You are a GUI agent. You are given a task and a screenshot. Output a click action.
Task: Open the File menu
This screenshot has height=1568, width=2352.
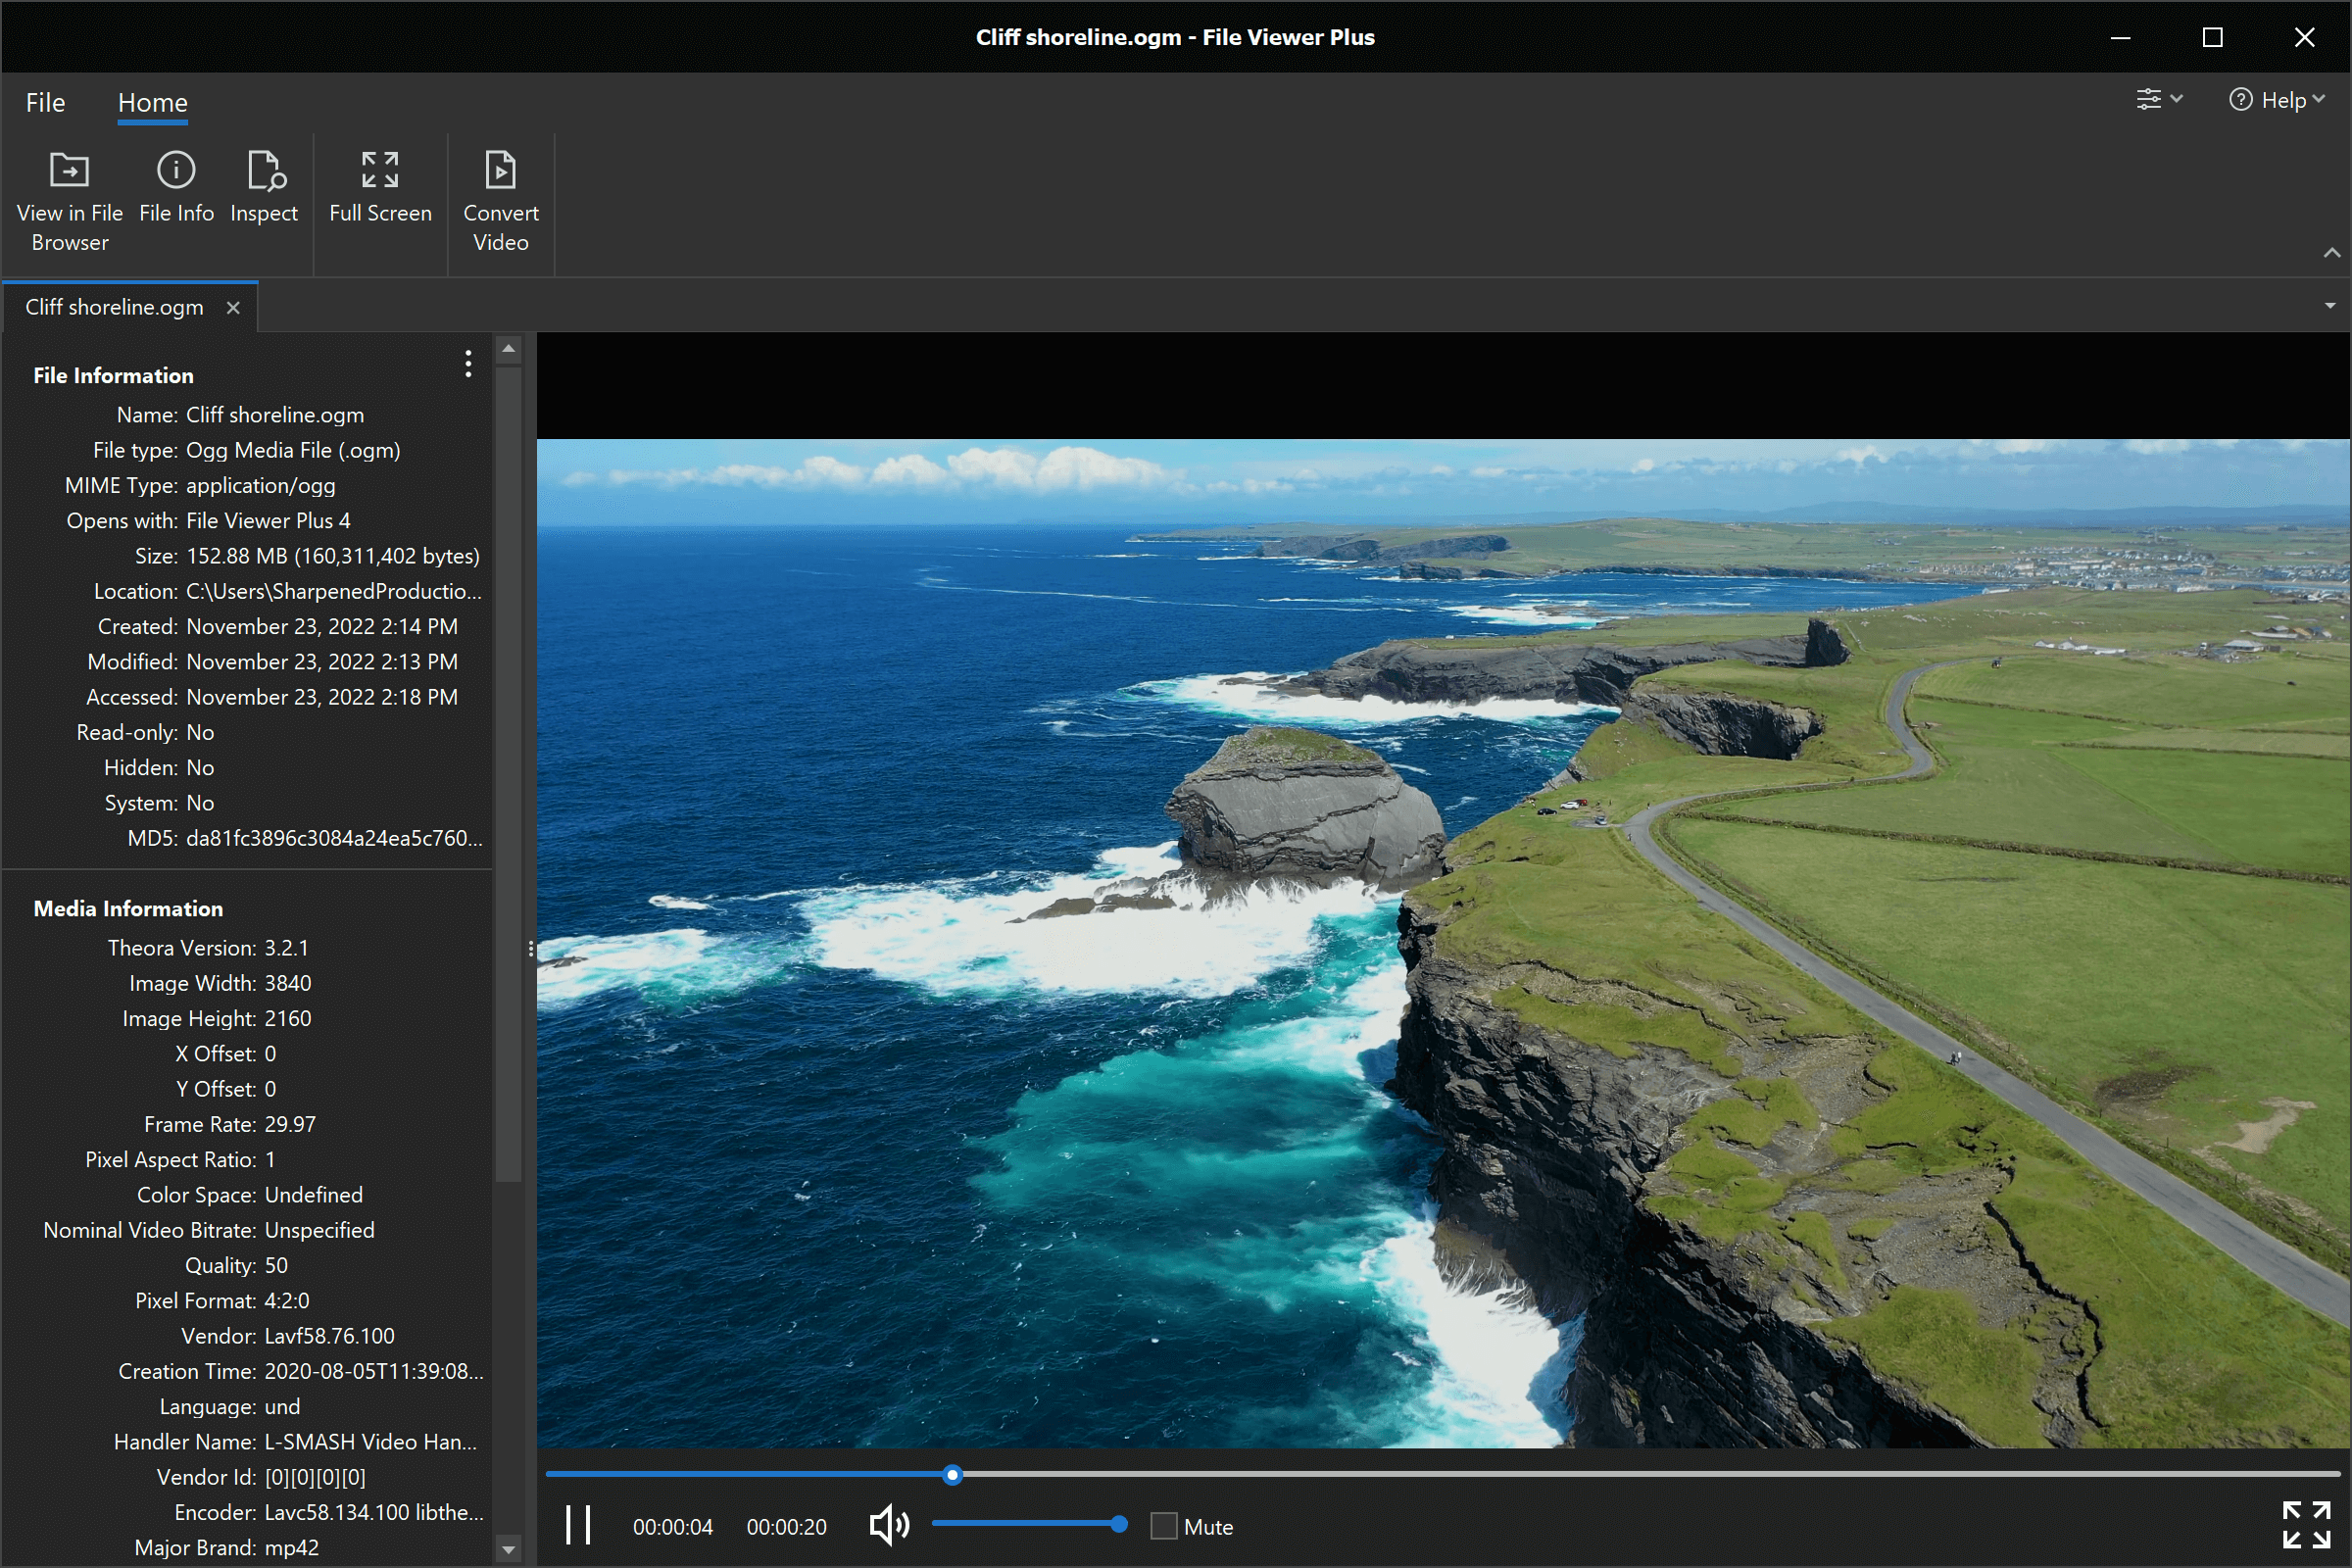pyautogui.click(x=45, y=101)
